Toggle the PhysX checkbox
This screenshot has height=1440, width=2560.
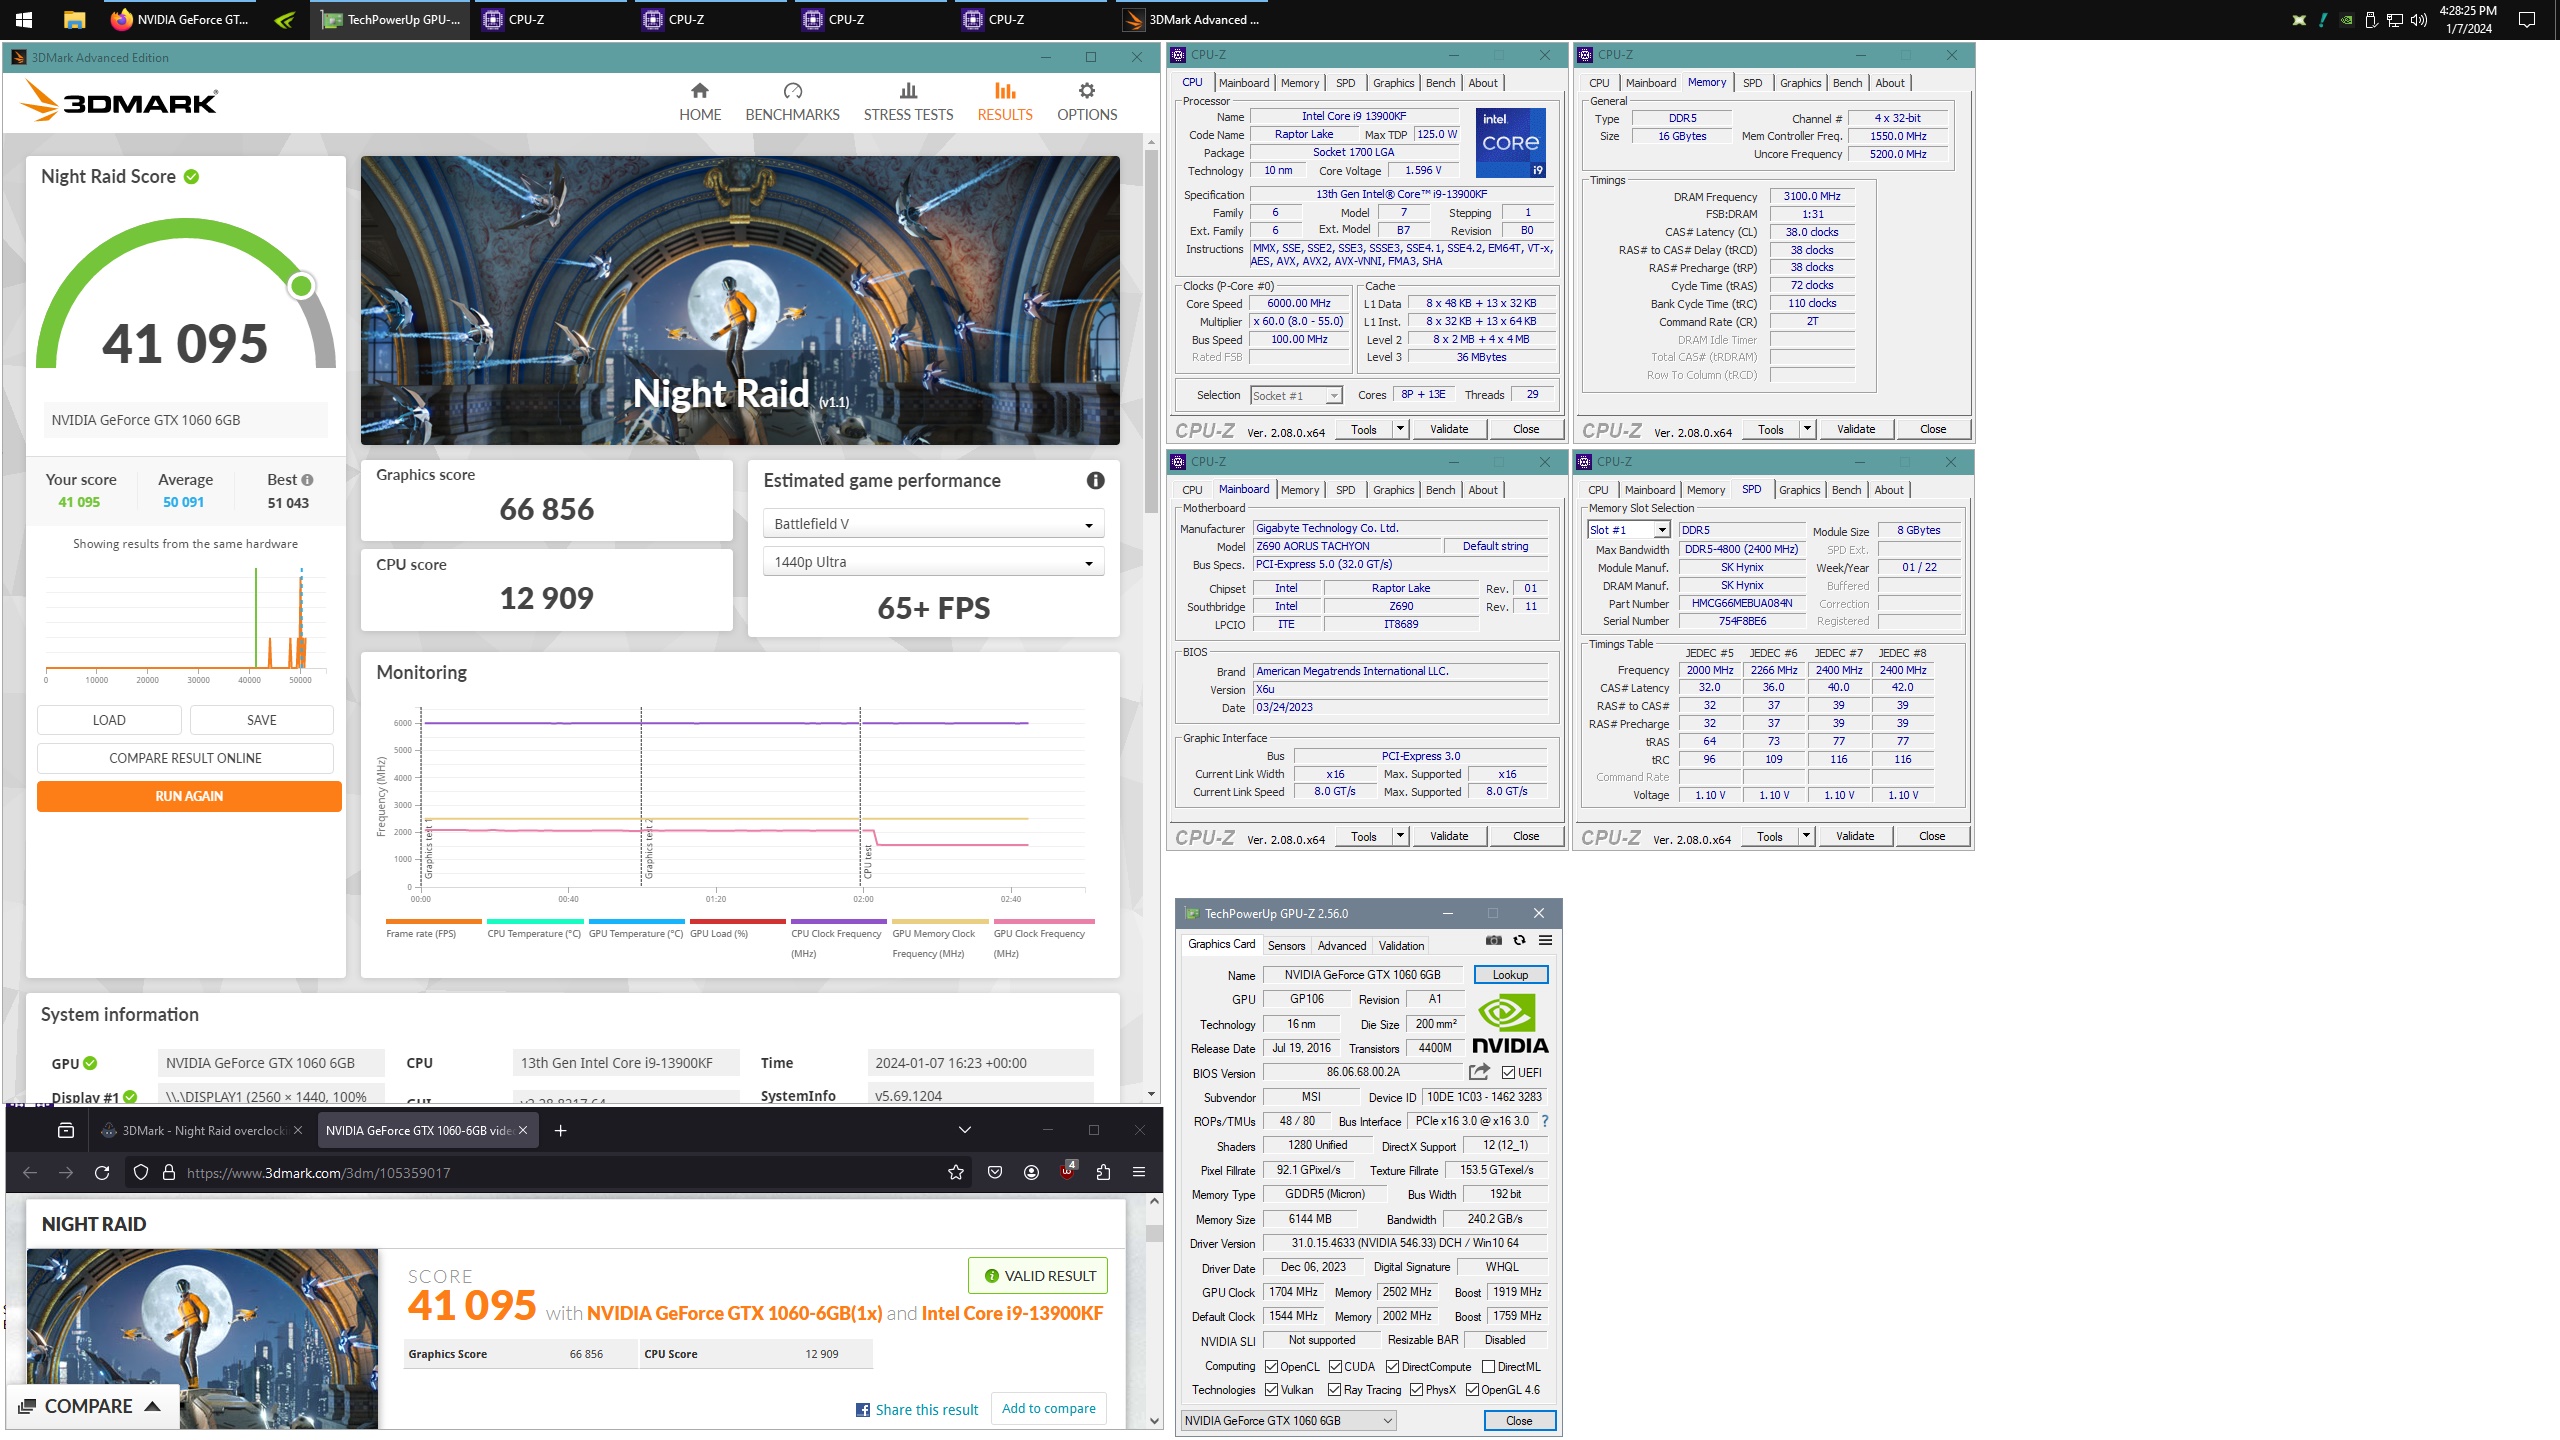(x=1416, y=1389)
